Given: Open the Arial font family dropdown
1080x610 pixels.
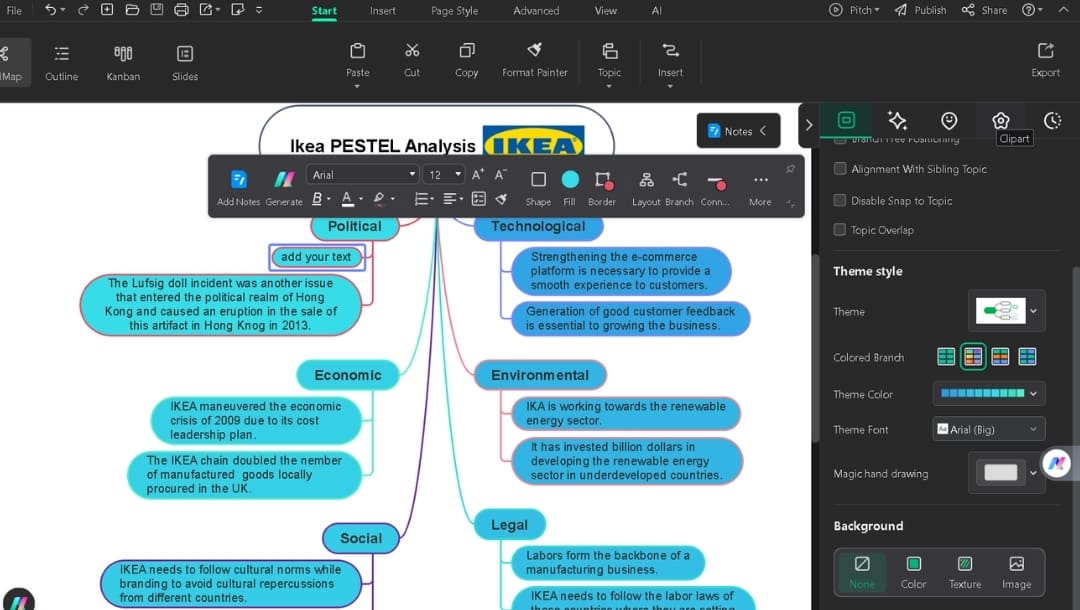Looking at the screenshot, I should click(x=362, y=175).
